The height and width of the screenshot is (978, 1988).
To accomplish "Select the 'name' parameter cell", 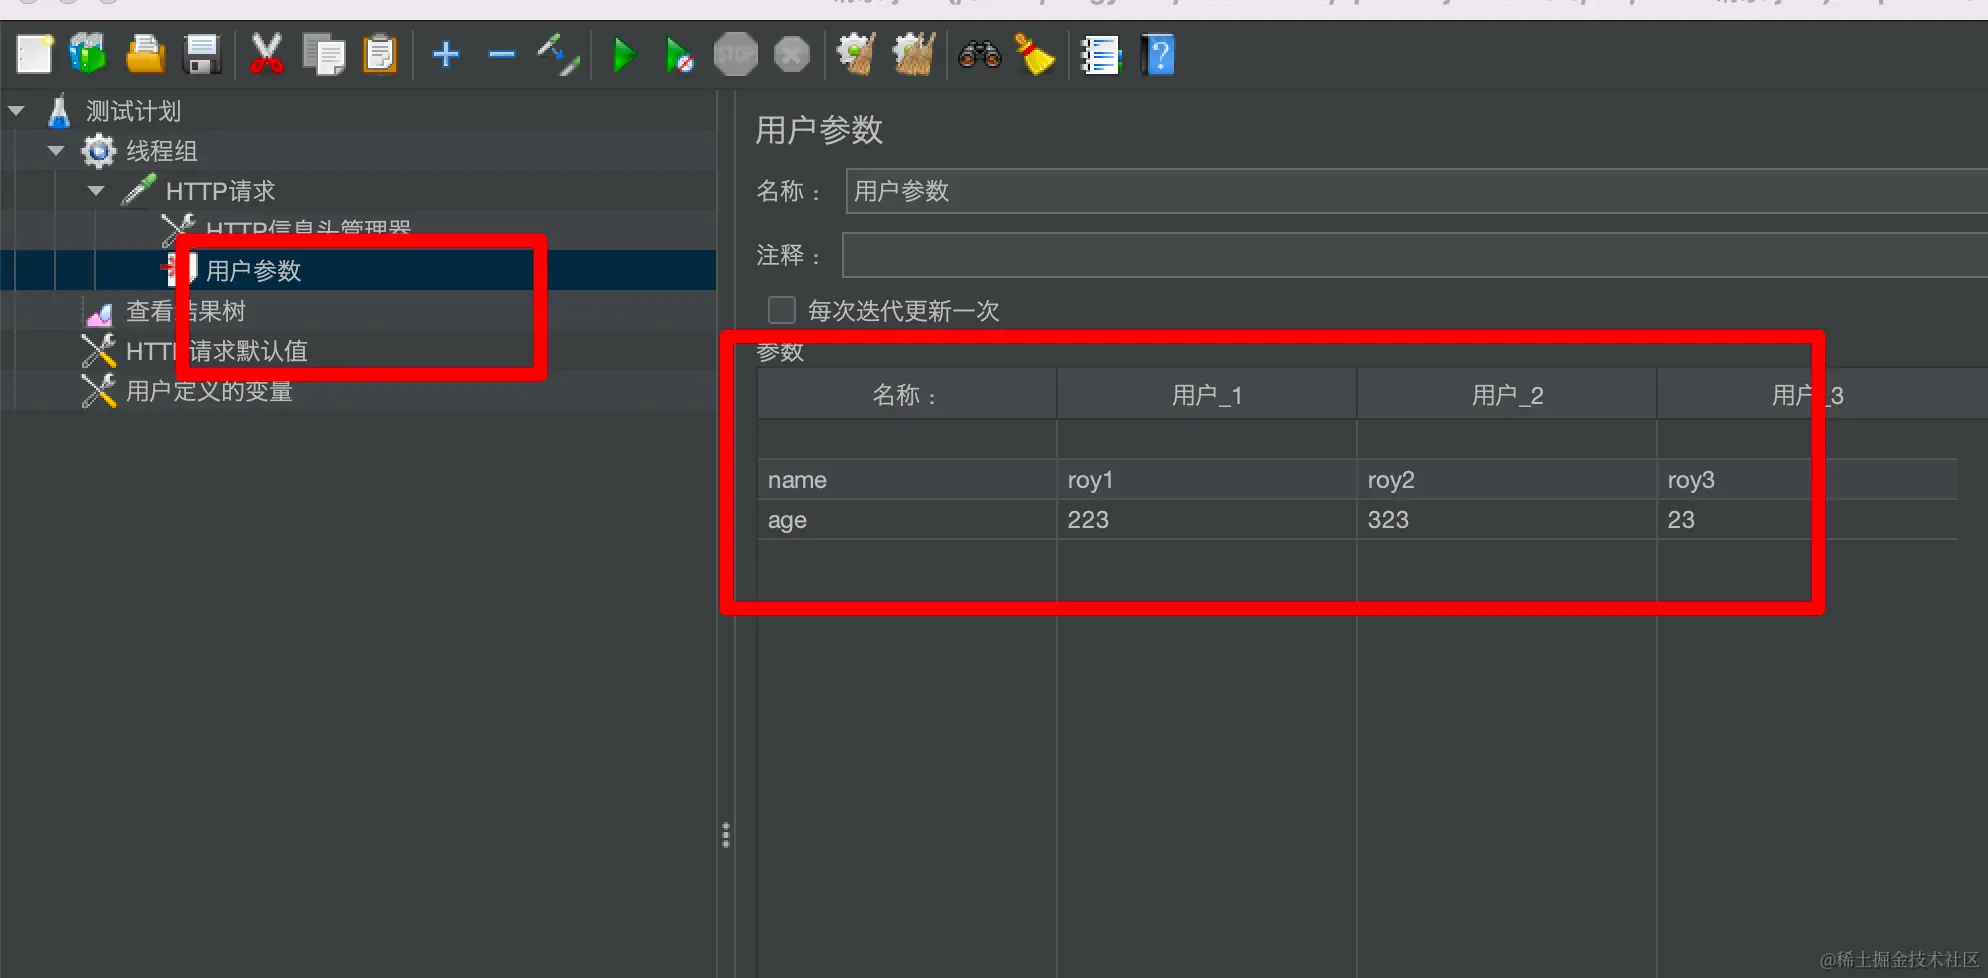I will click(x=907, y=480).
